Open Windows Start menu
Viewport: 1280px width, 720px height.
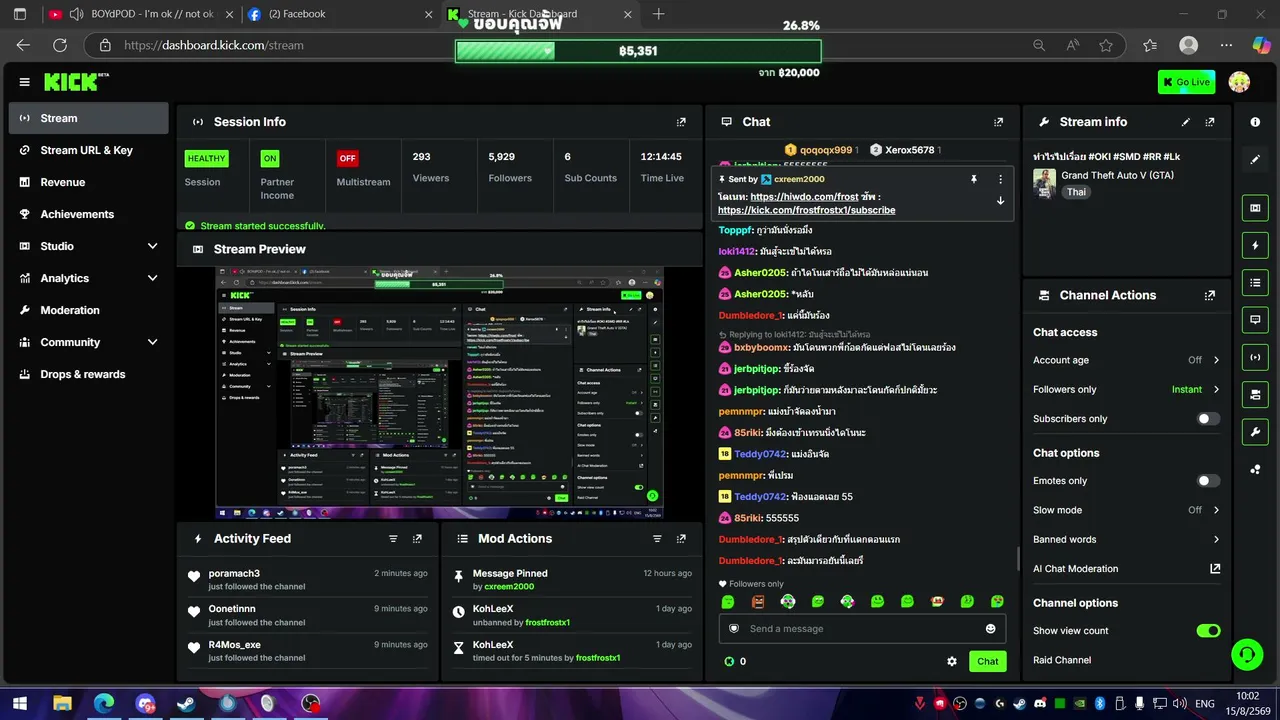pos(20,704)
